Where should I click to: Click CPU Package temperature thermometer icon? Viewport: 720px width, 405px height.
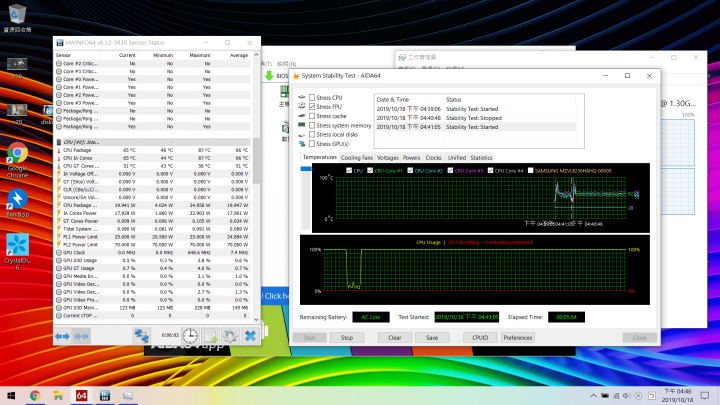[59, 150]
